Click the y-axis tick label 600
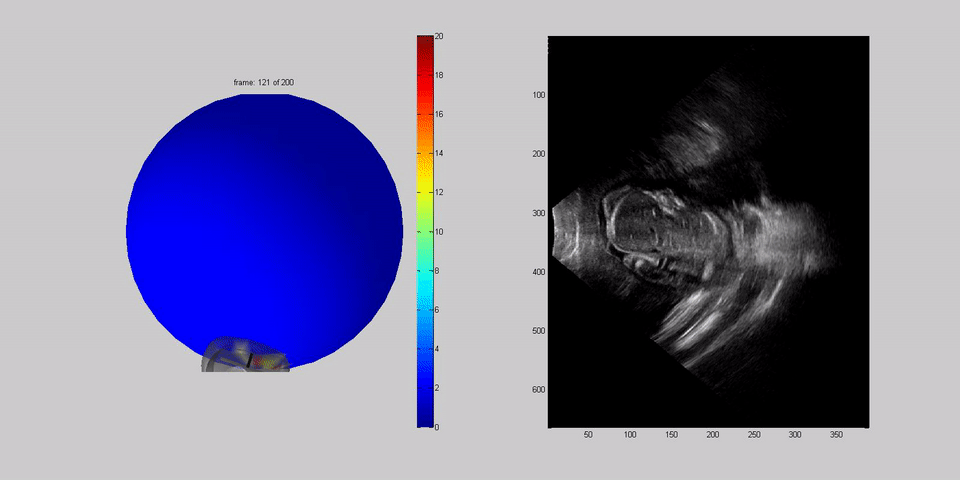Image resolution: width=960 pixels, height=480 pixels. pyautogui.click(x=538, y=390)
